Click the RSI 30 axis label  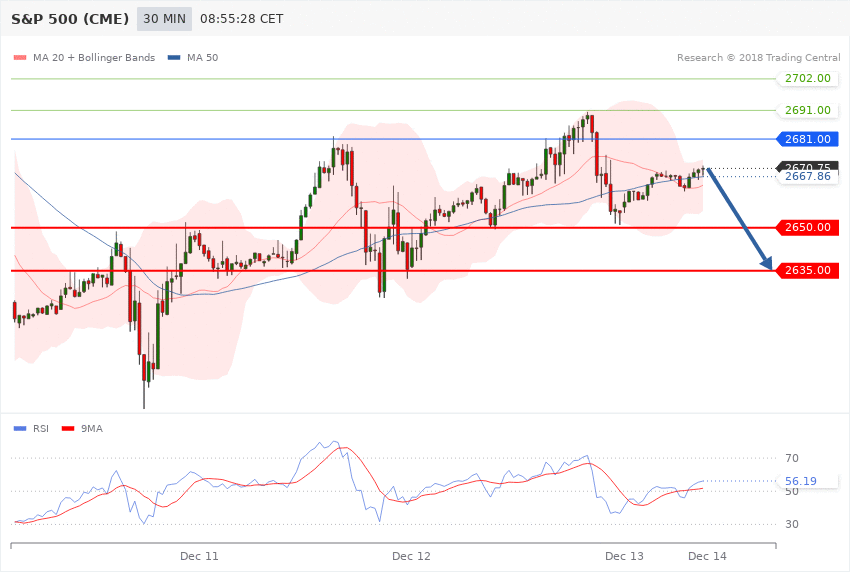pos(791,525)
